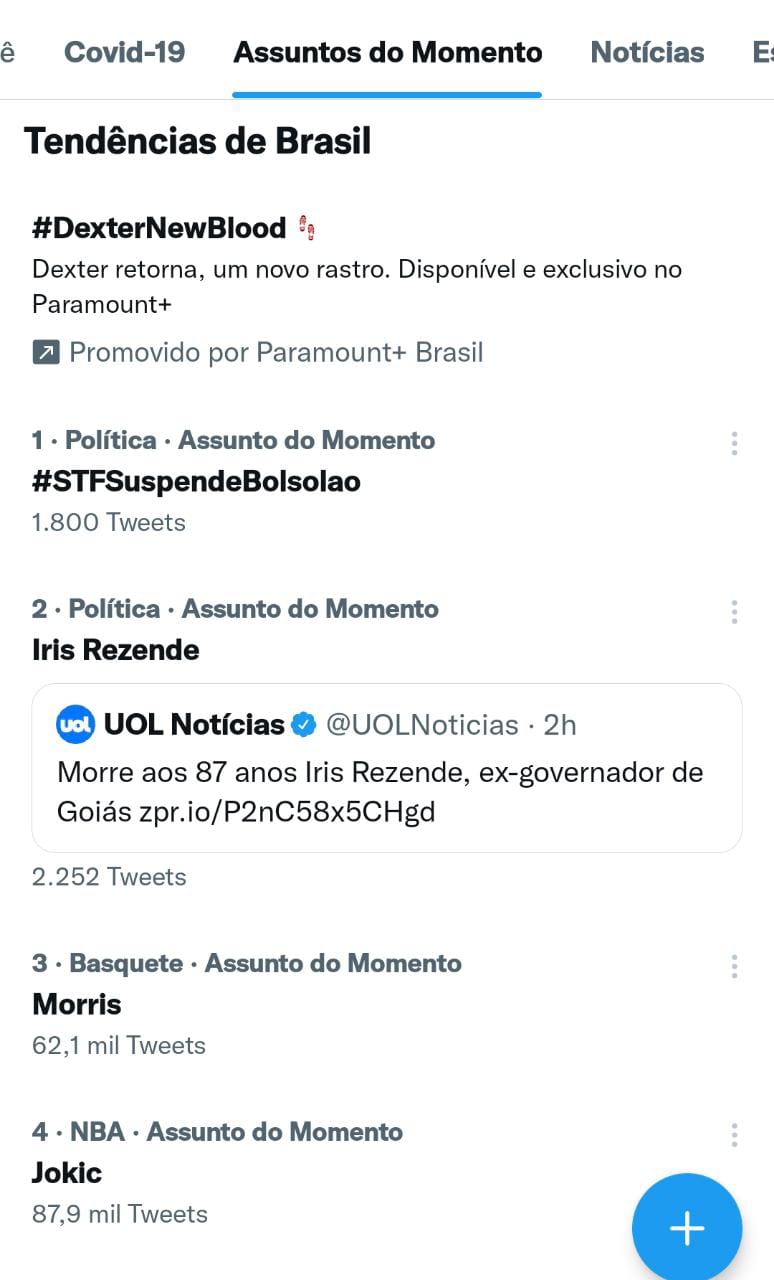The width and height of the screenshot is (774, 1280).
Task: Open three-dot menu for Jokic trend
Action: (x=734, y=1135)
